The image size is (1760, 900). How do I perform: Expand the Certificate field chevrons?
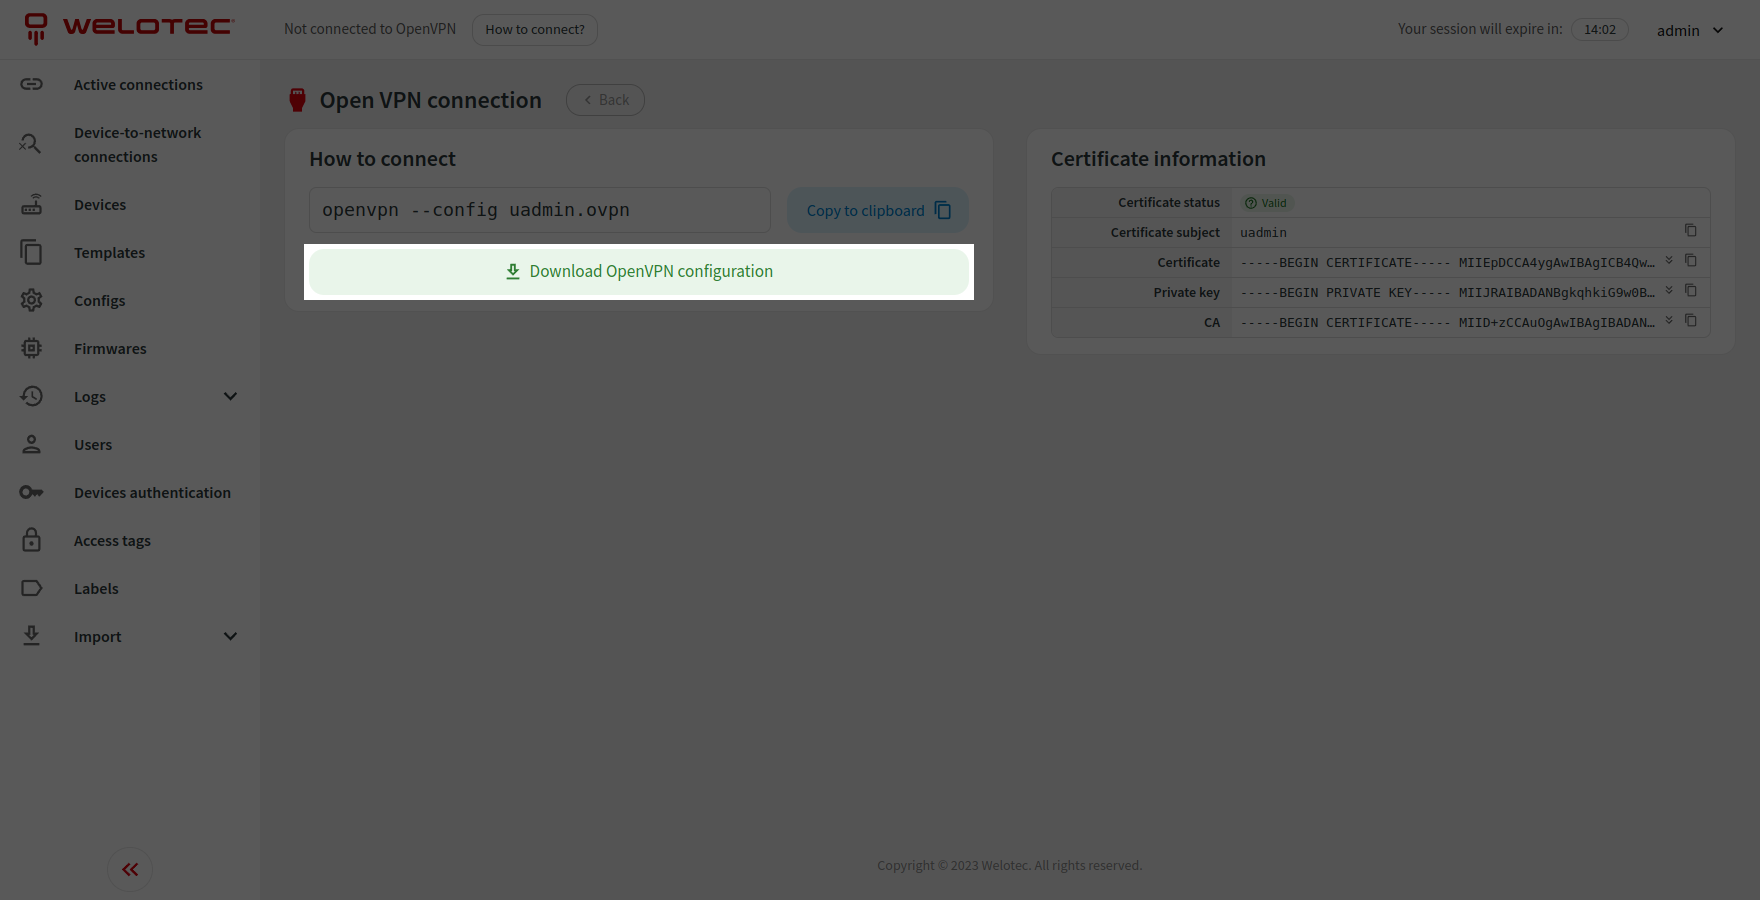click(1669, 261)
